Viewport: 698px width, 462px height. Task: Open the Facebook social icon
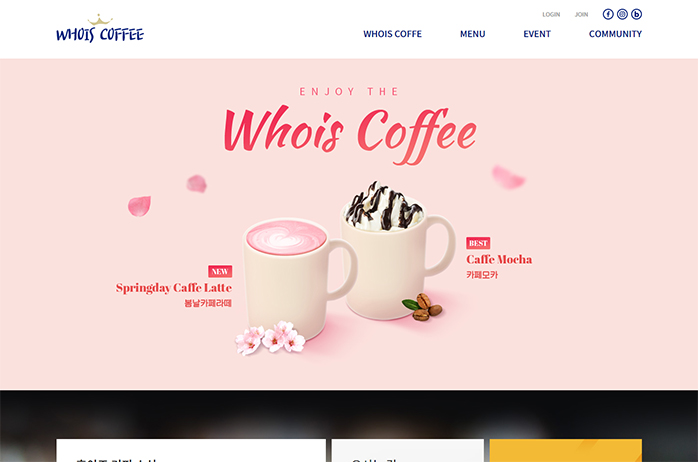(x=608, y=14)
